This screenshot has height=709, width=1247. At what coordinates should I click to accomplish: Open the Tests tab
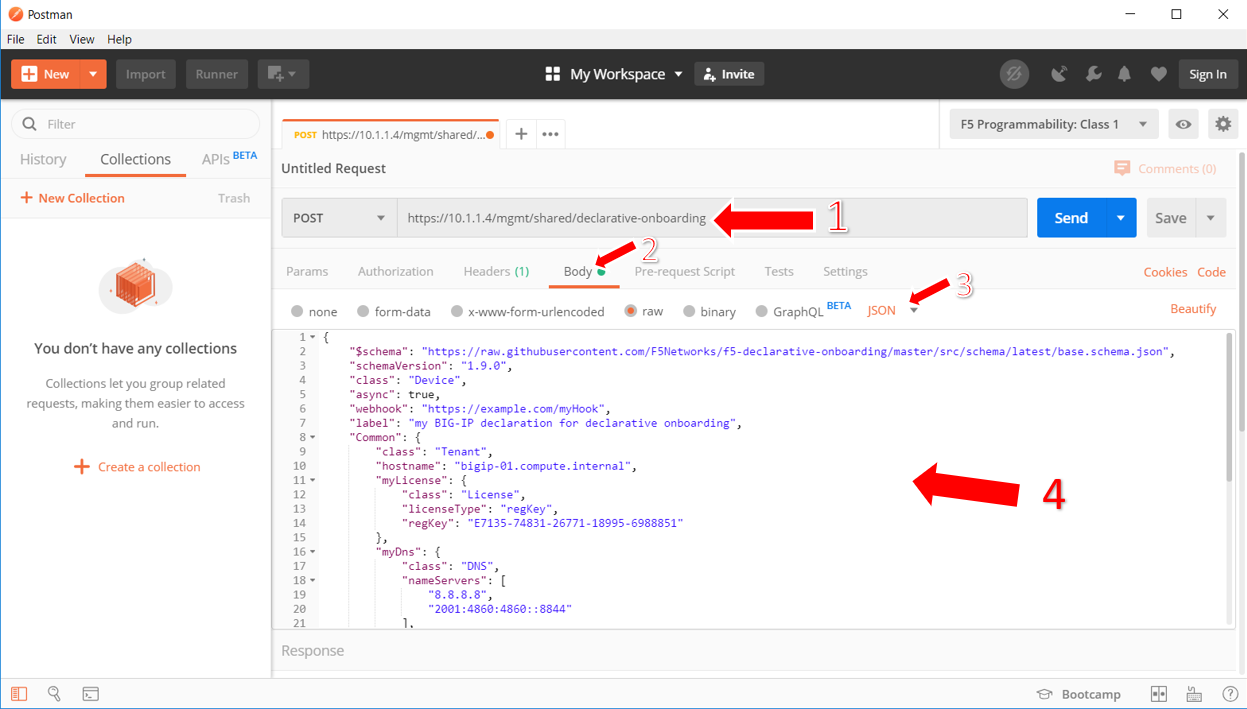pos(779,271)
